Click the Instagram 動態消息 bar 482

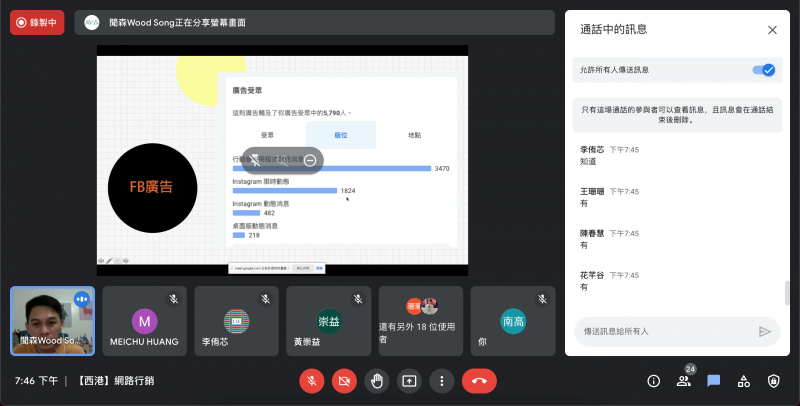click(x=246, y=213)
